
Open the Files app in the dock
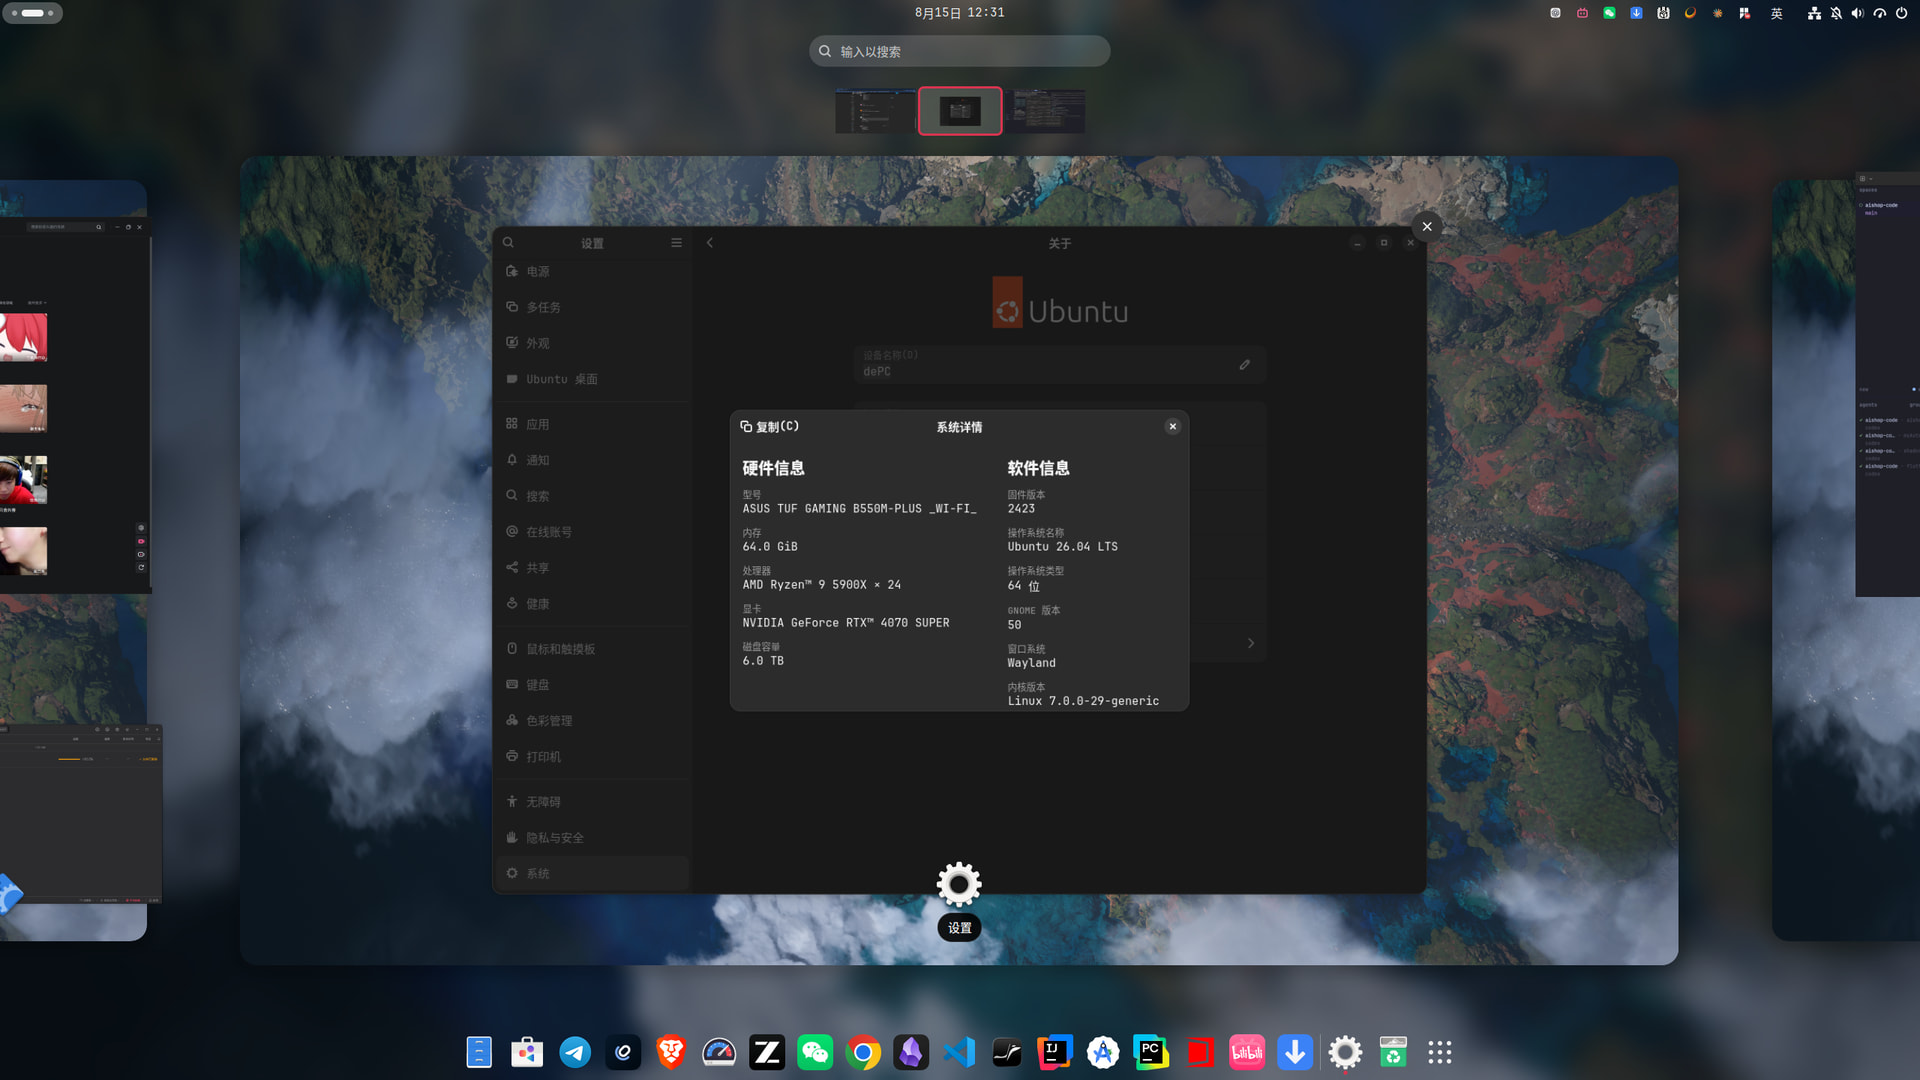coord(479,1052)
